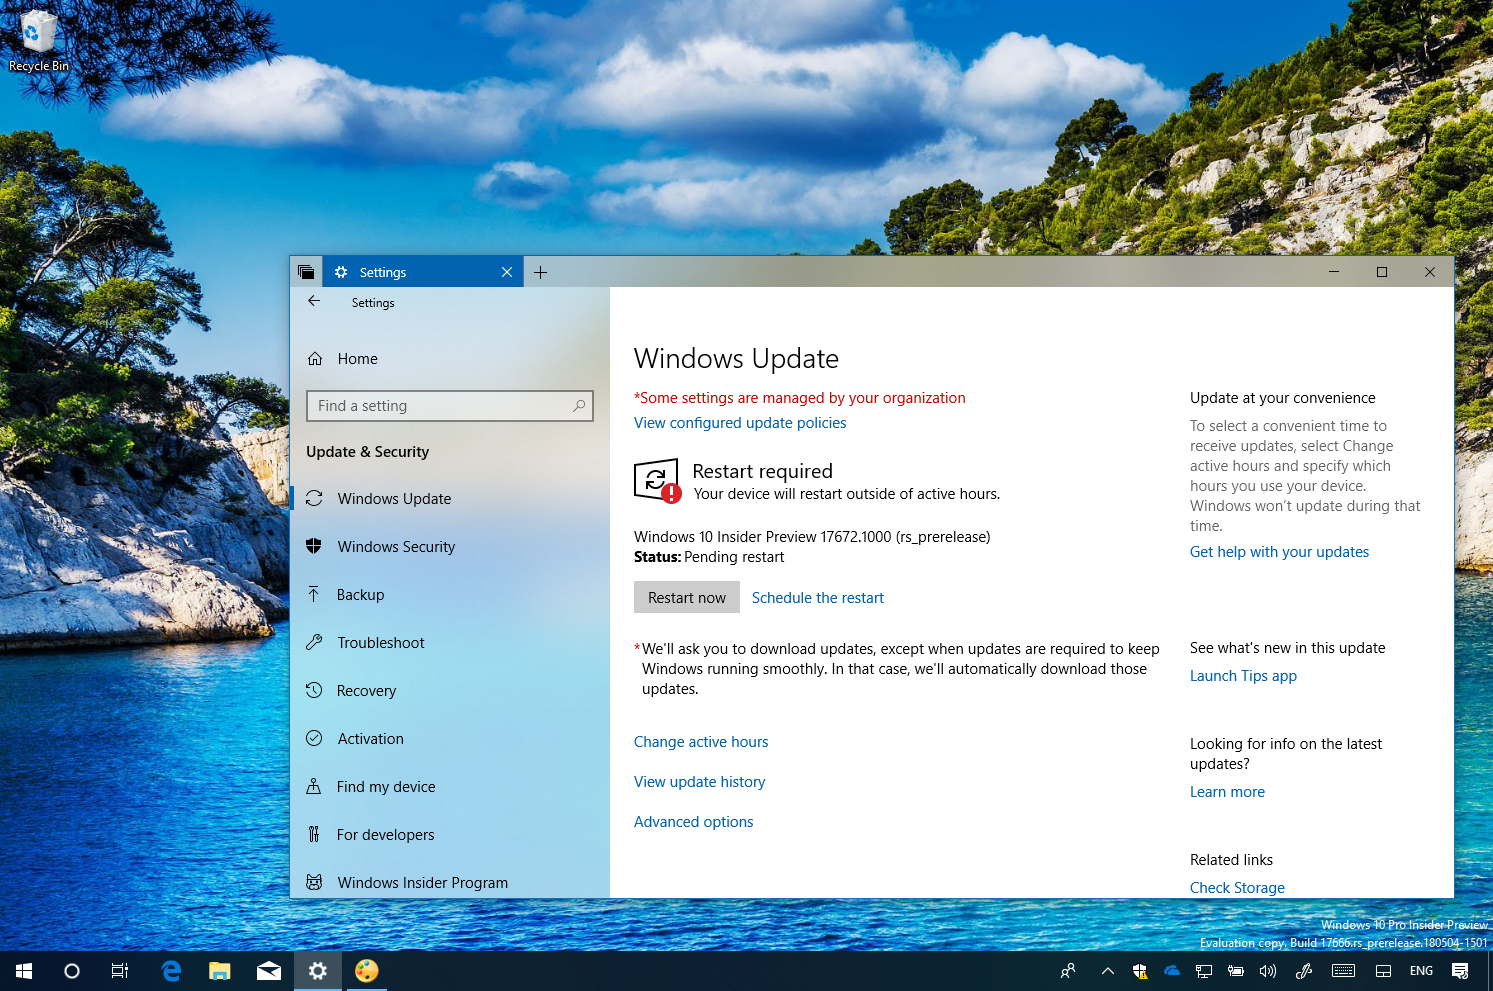Viewport: 1493px width, 991px height.
Task: Open the Backup settings page
Action: [450, 594]
